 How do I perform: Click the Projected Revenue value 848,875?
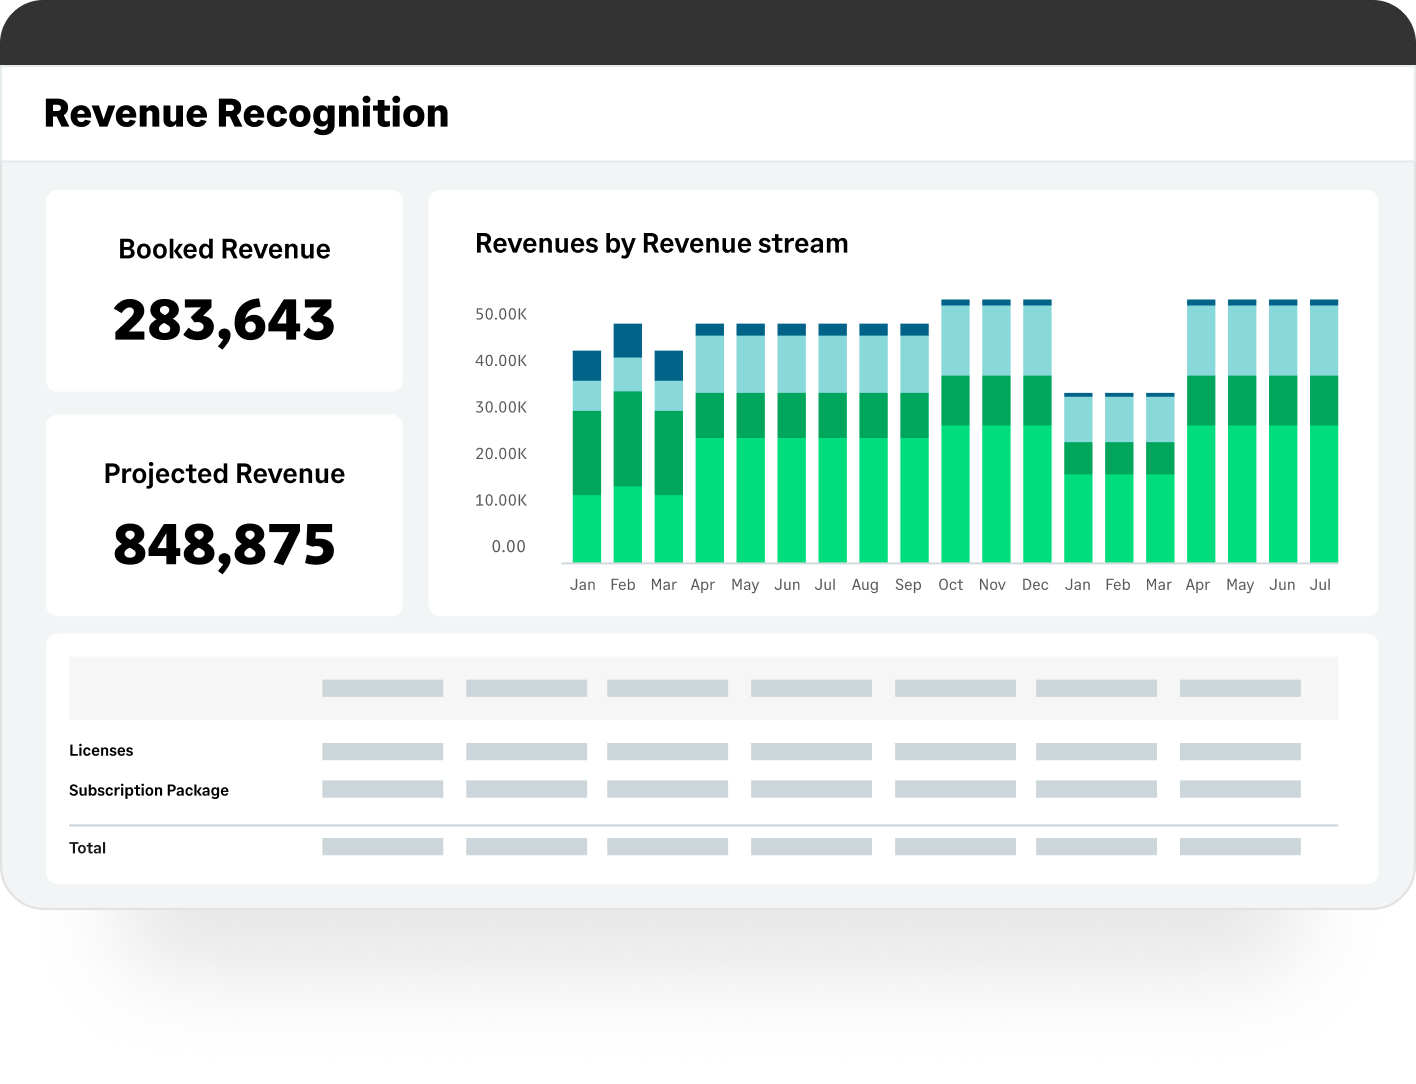[x=224, y=545]
